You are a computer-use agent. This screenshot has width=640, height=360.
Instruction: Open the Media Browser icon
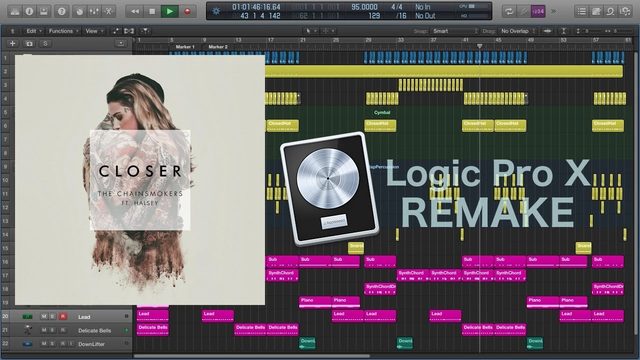[625, 11]
